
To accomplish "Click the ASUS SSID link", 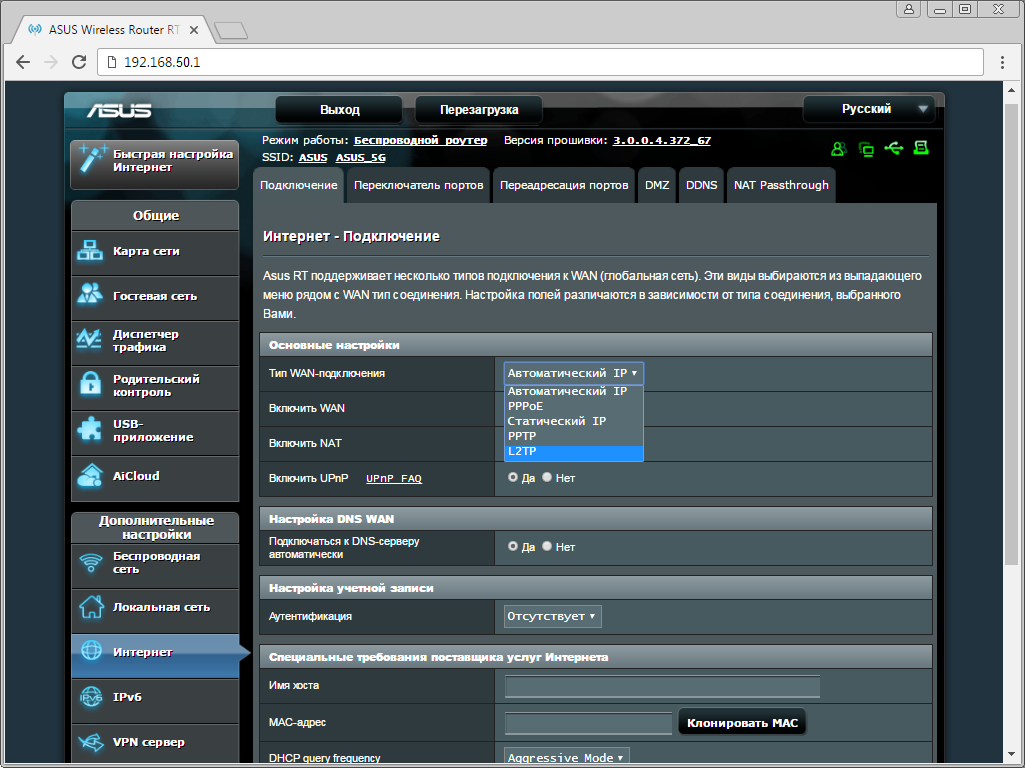I will click(313, 158).
